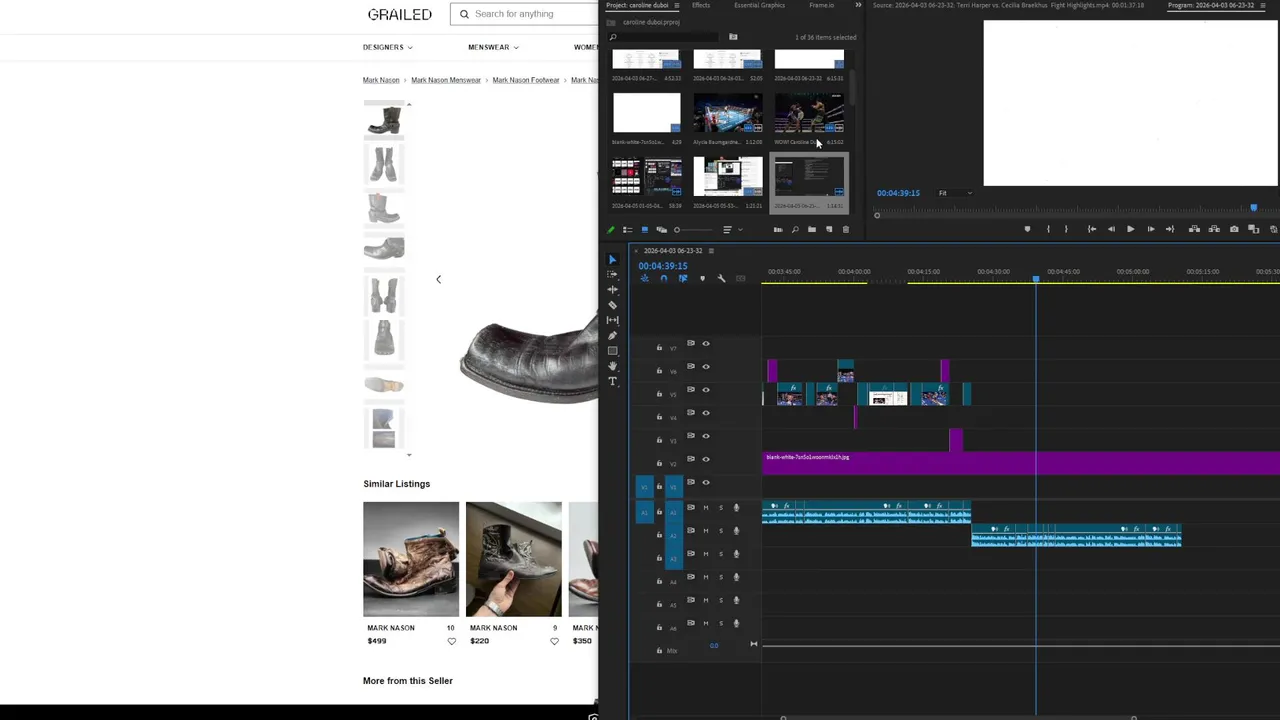The image size is (1280, 720).
Task: Add a marker in the timeline header
Action: [x=702, y=278]
